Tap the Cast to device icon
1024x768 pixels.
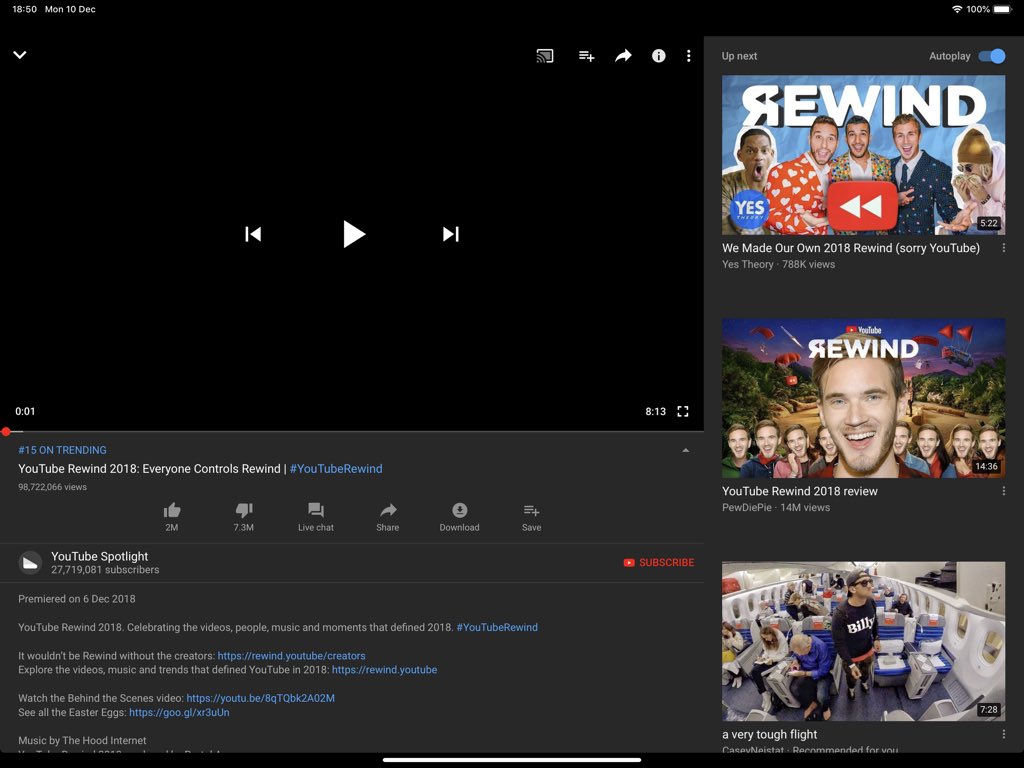coord(545,56)
